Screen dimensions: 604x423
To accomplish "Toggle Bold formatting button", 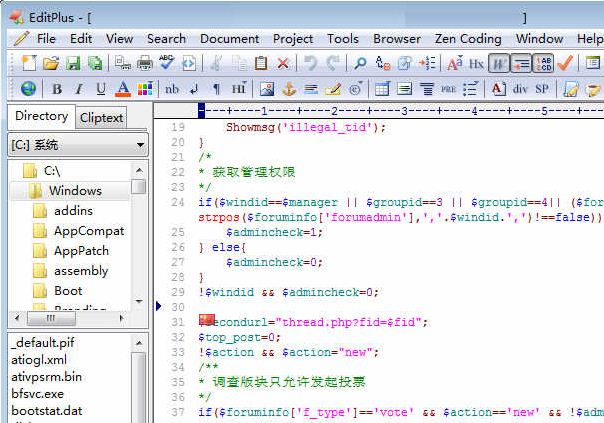I will coord(57,89).
